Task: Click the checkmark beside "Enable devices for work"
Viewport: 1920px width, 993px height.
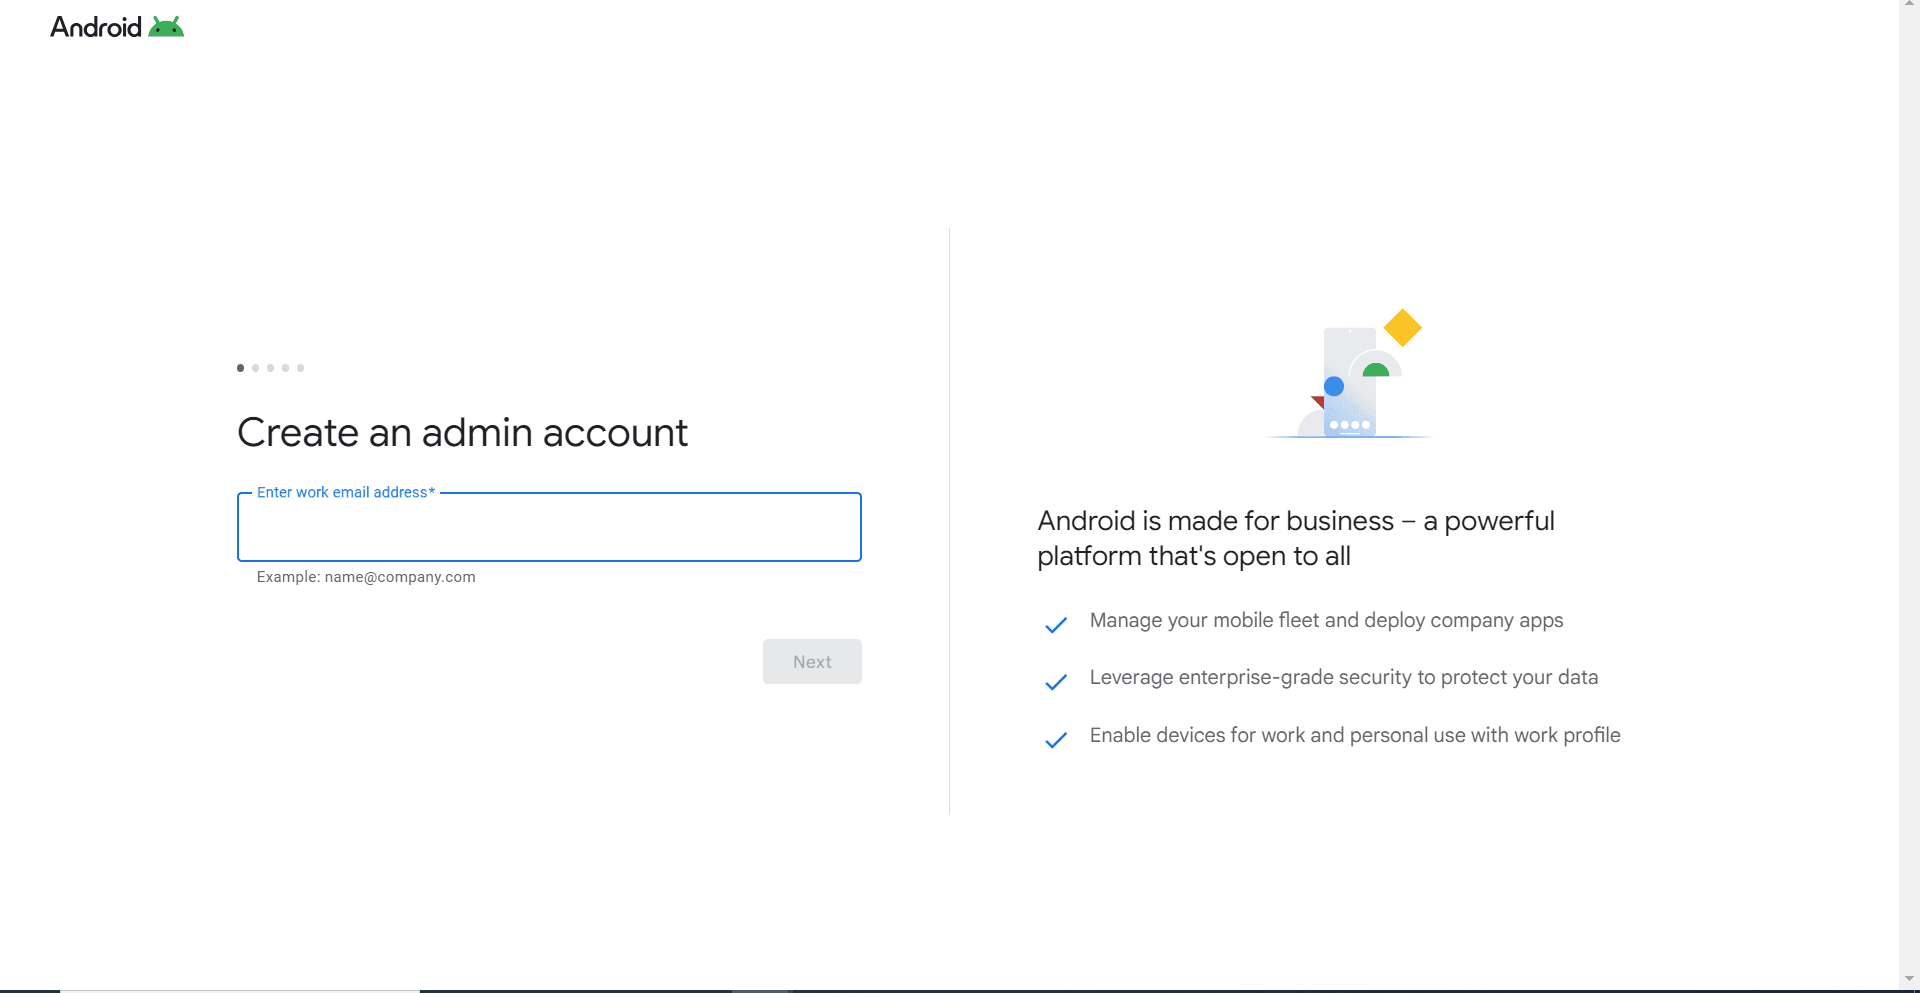Action: pyautogui.click(x=1056, y=740)
